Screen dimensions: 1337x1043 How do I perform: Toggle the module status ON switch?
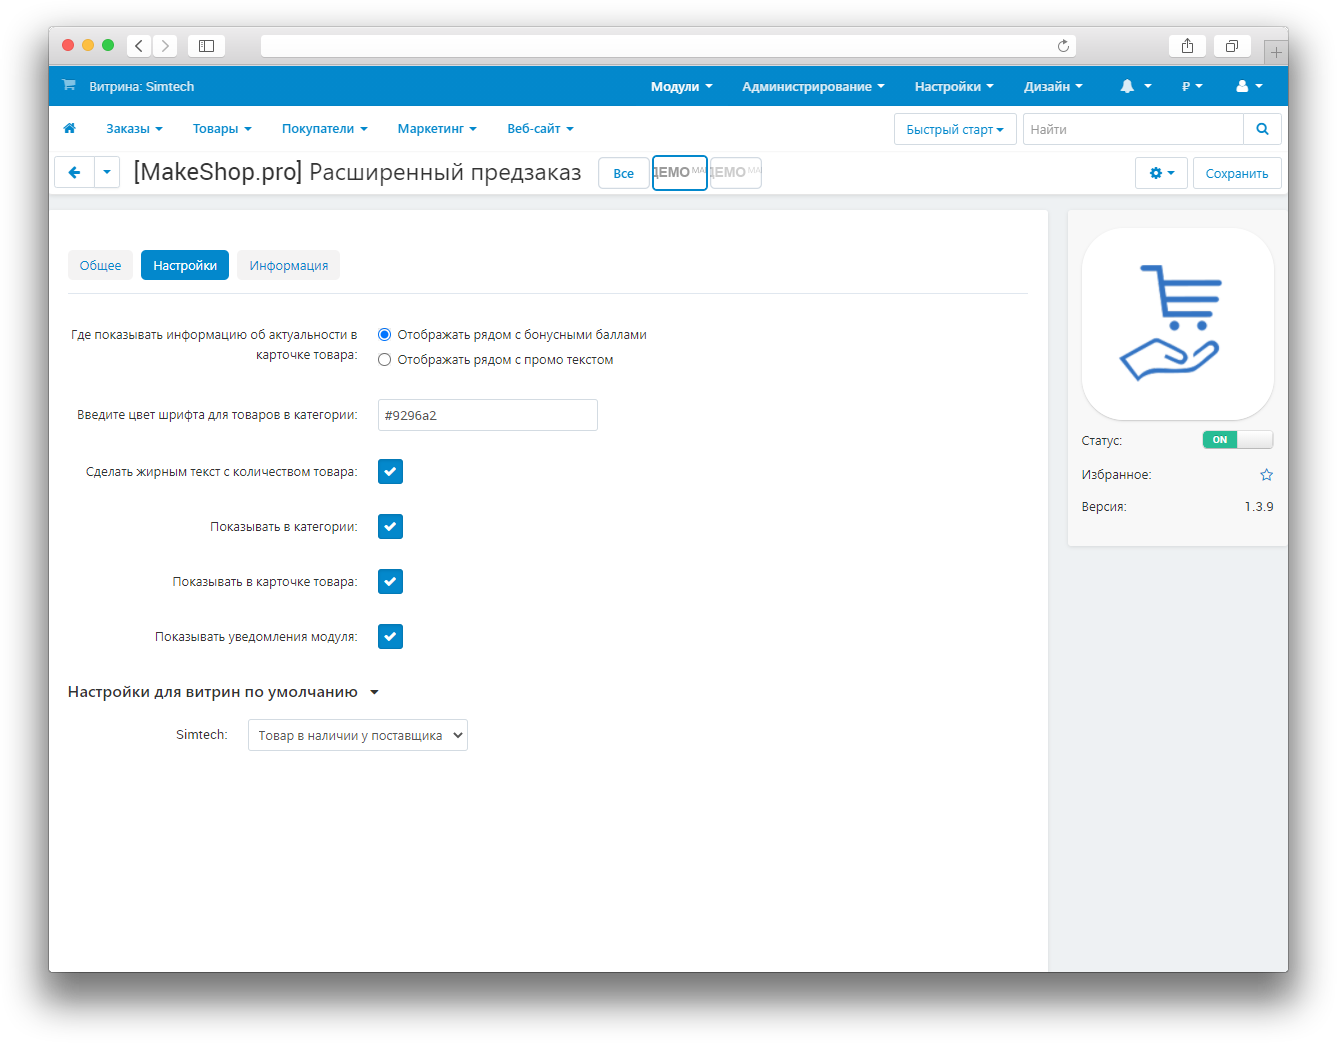tap(1237, 440)
